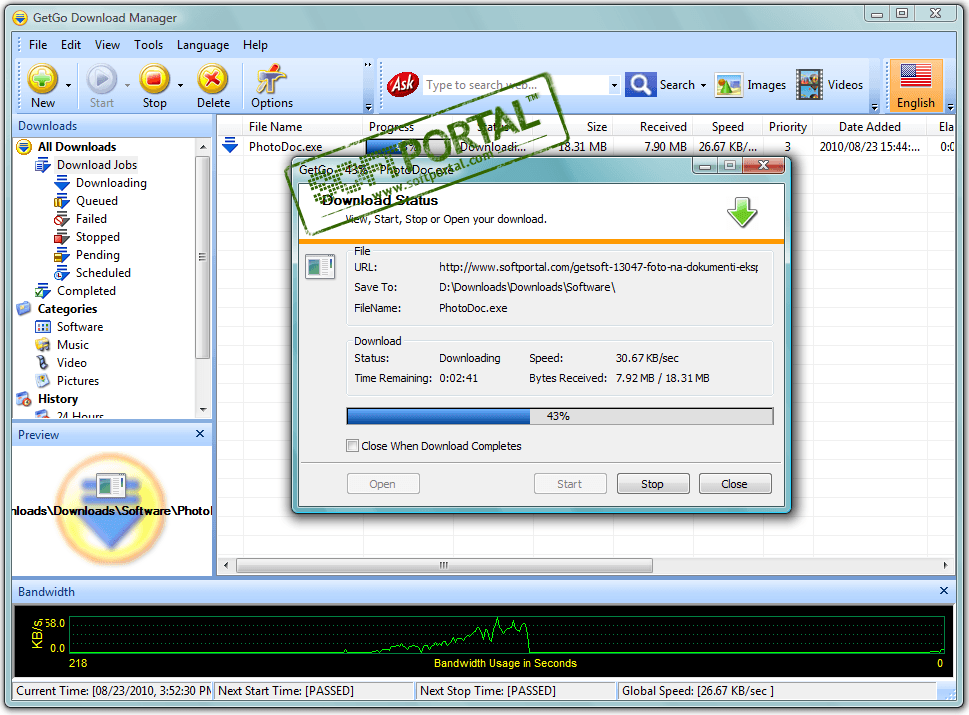Open the Help menu
This screenshot has width=969, height=715.
click(x=255, y=44)
